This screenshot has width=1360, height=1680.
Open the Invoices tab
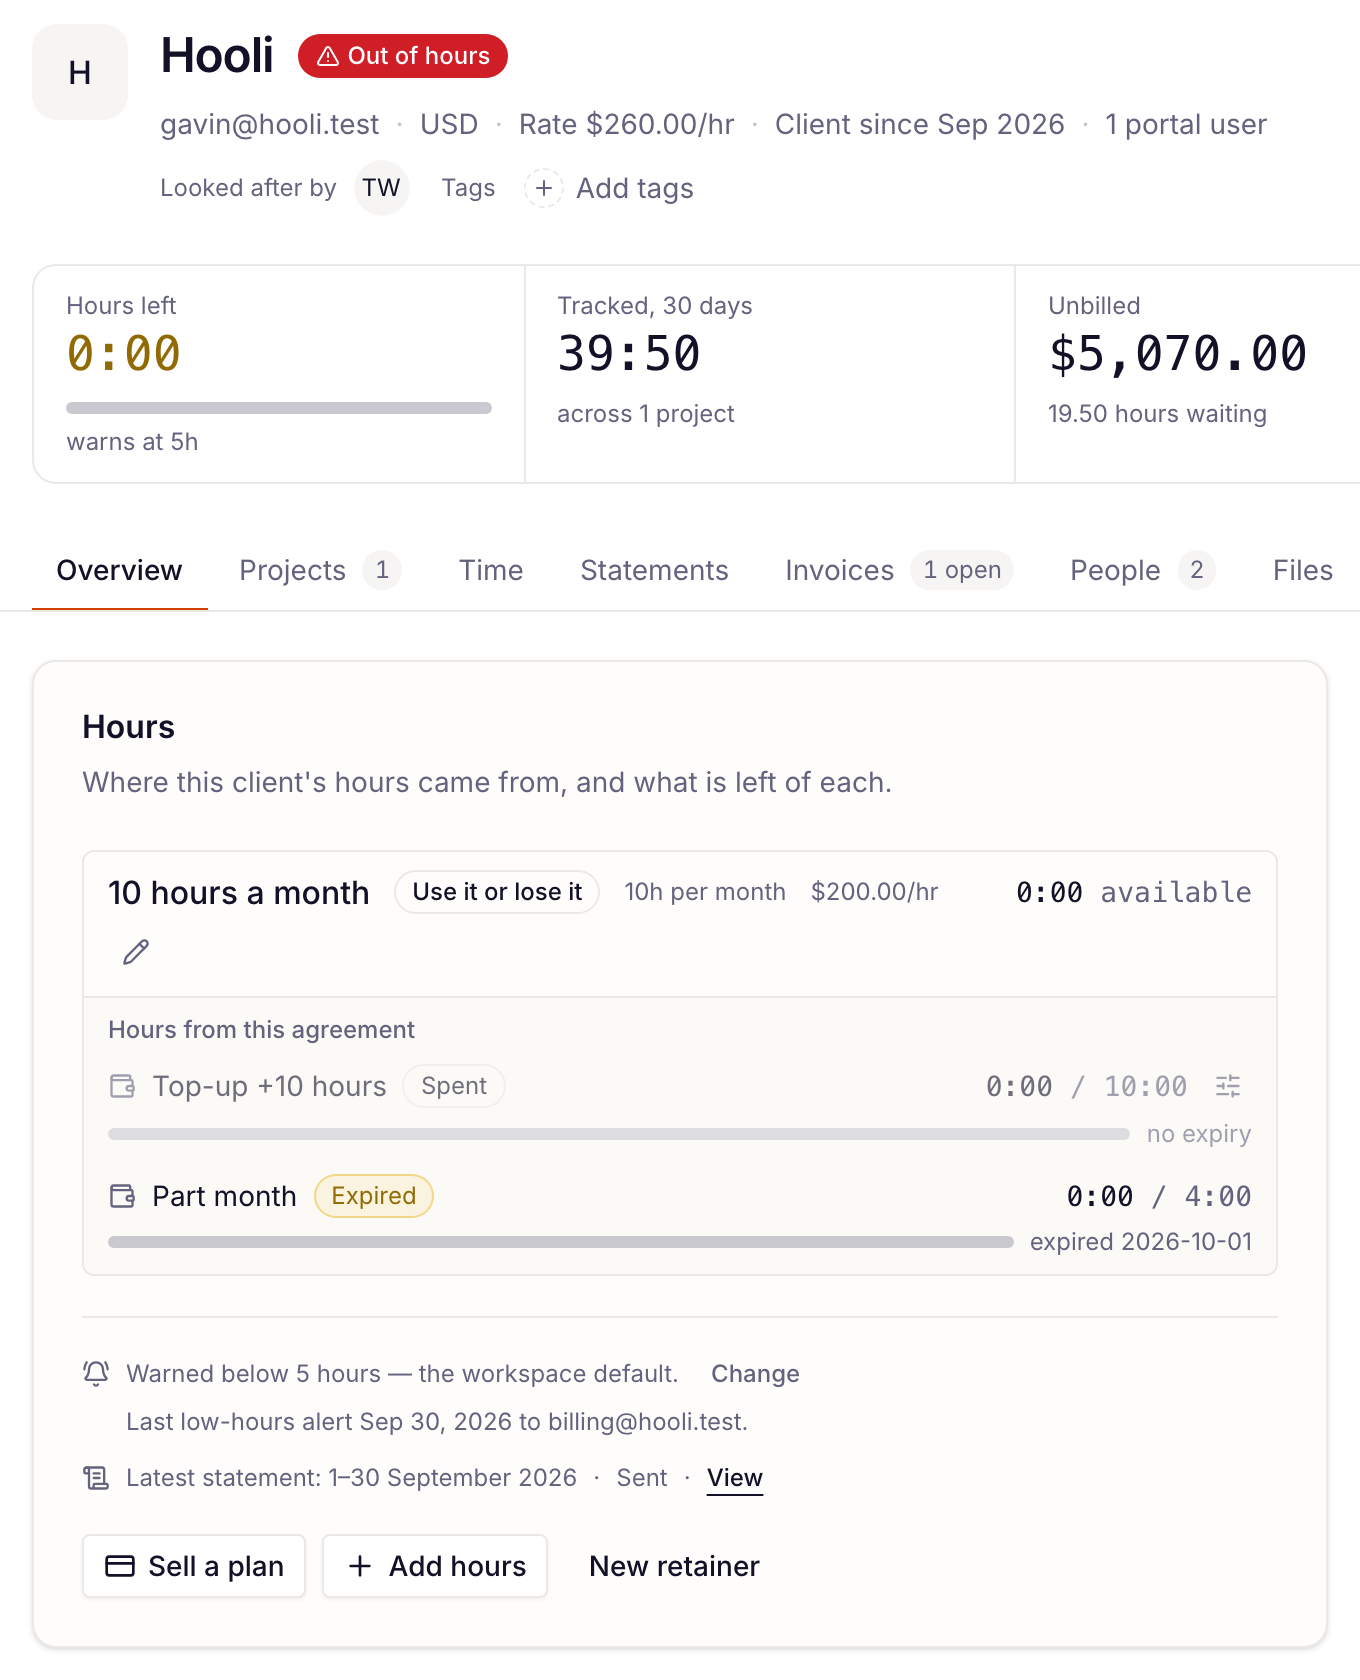click(x=899, y=570)
